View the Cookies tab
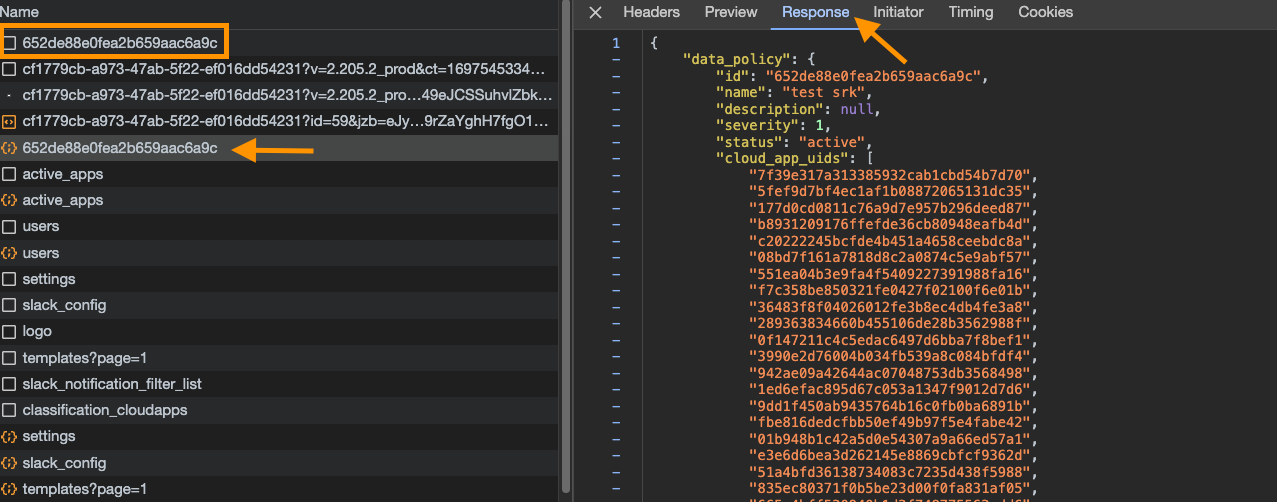 (1045, 13)
